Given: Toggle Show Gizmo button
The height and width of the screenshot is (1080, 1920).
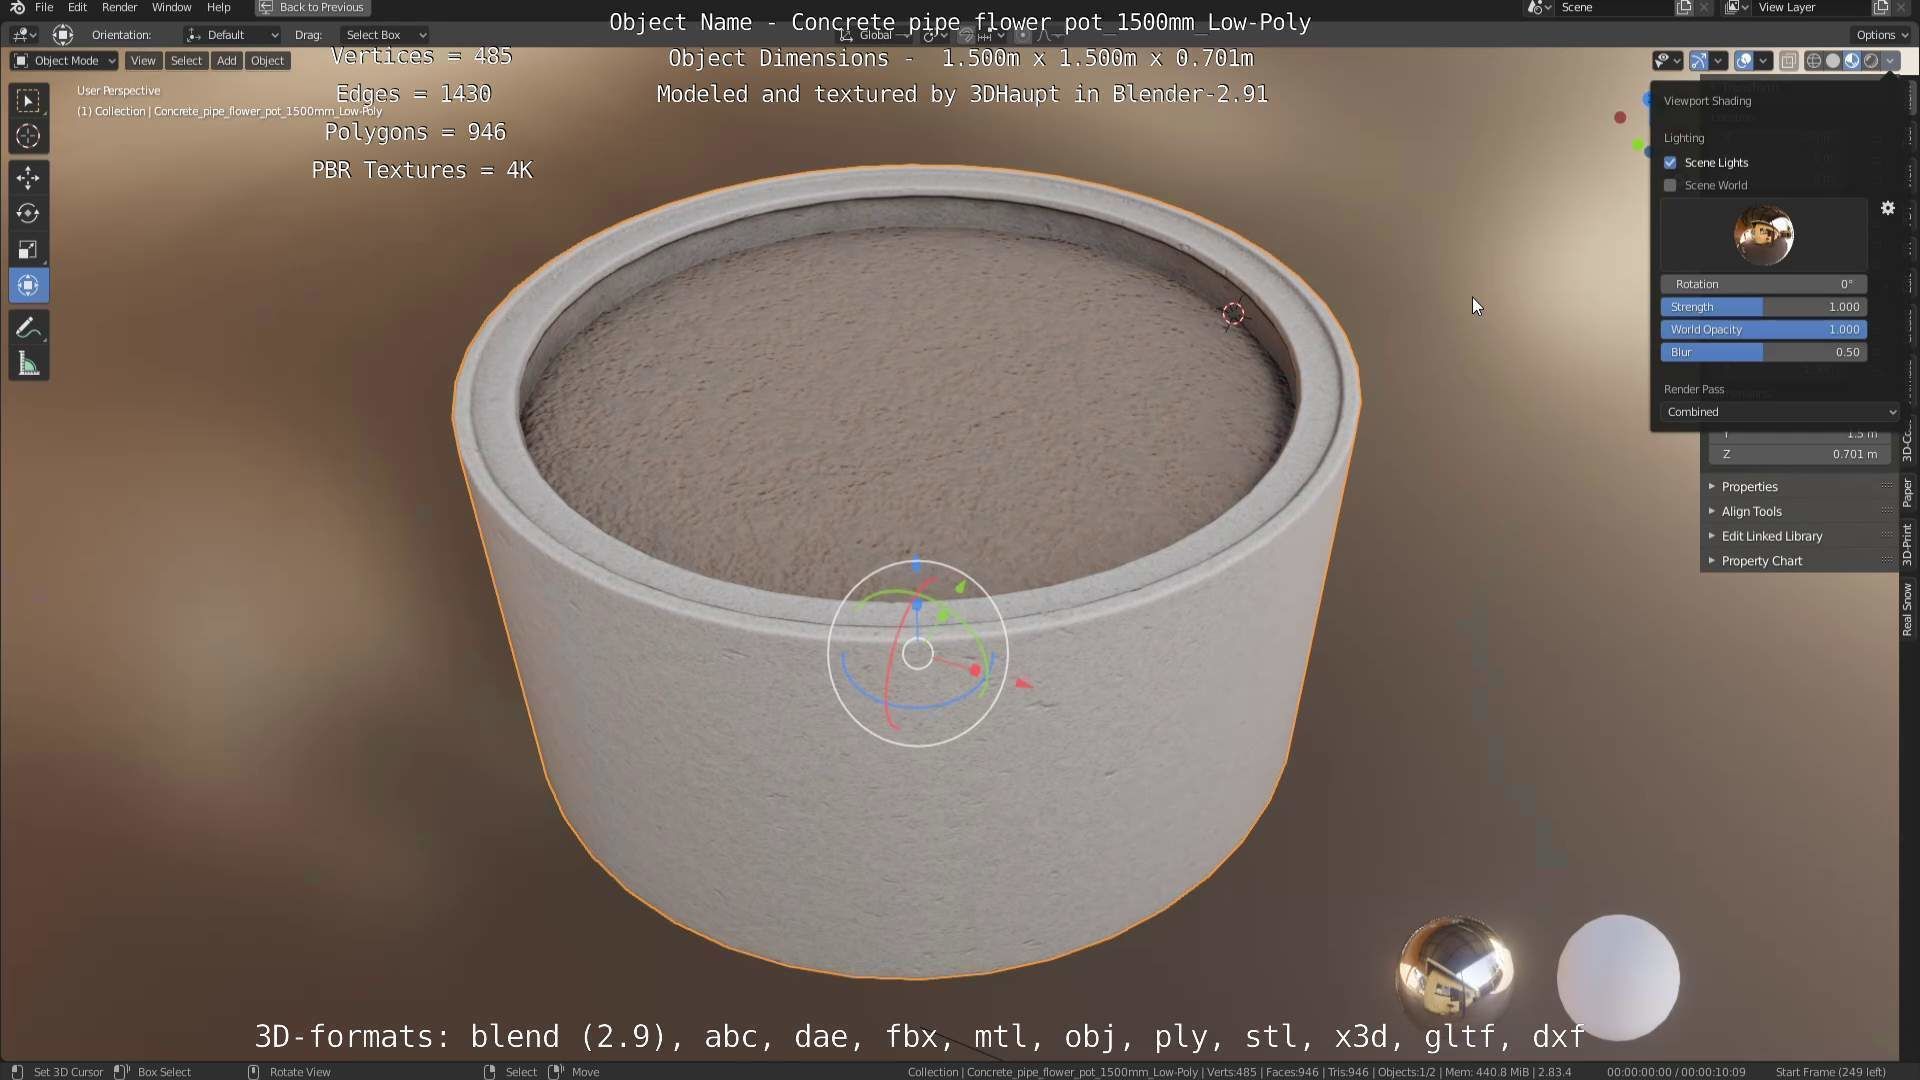Looking at the screenshot, I should (1699, 61).
